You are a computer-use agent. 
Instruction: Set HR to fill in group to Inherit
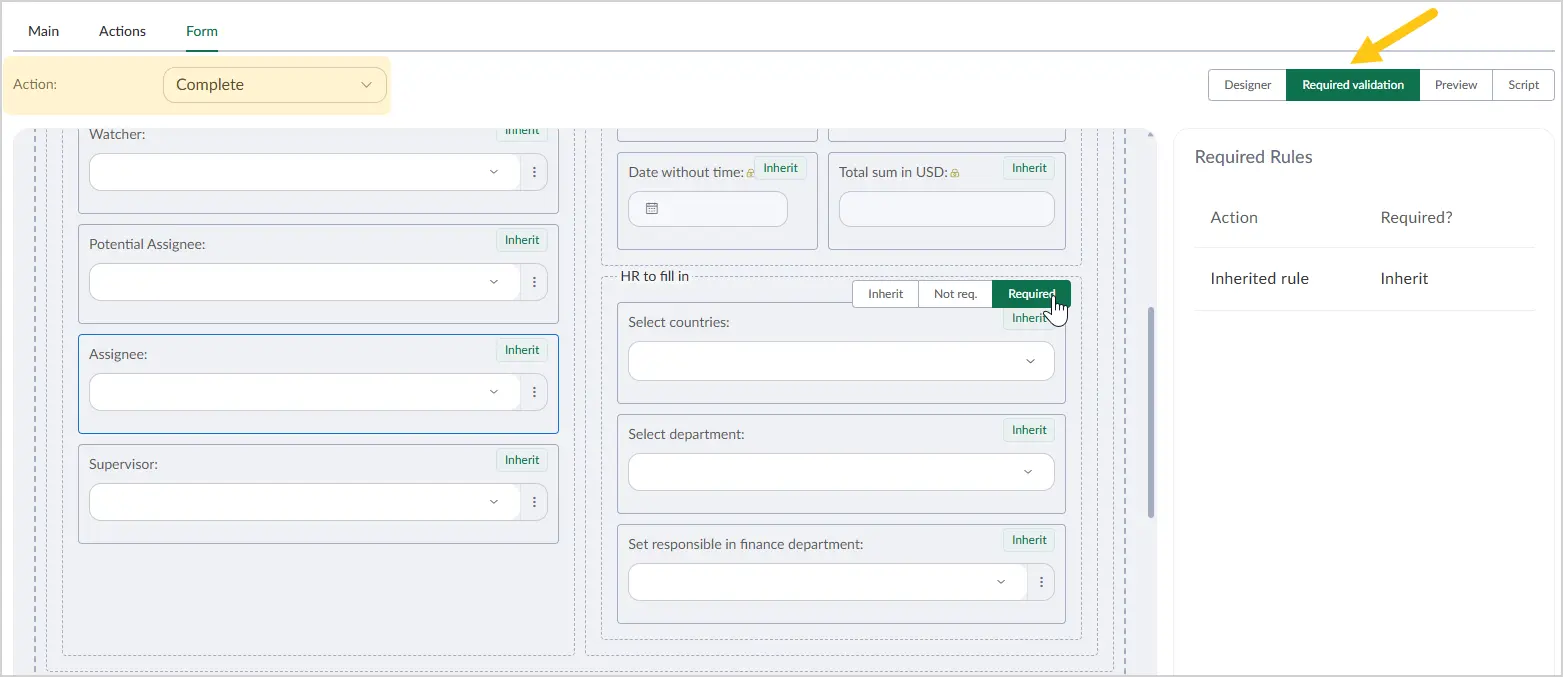point(885,294)
